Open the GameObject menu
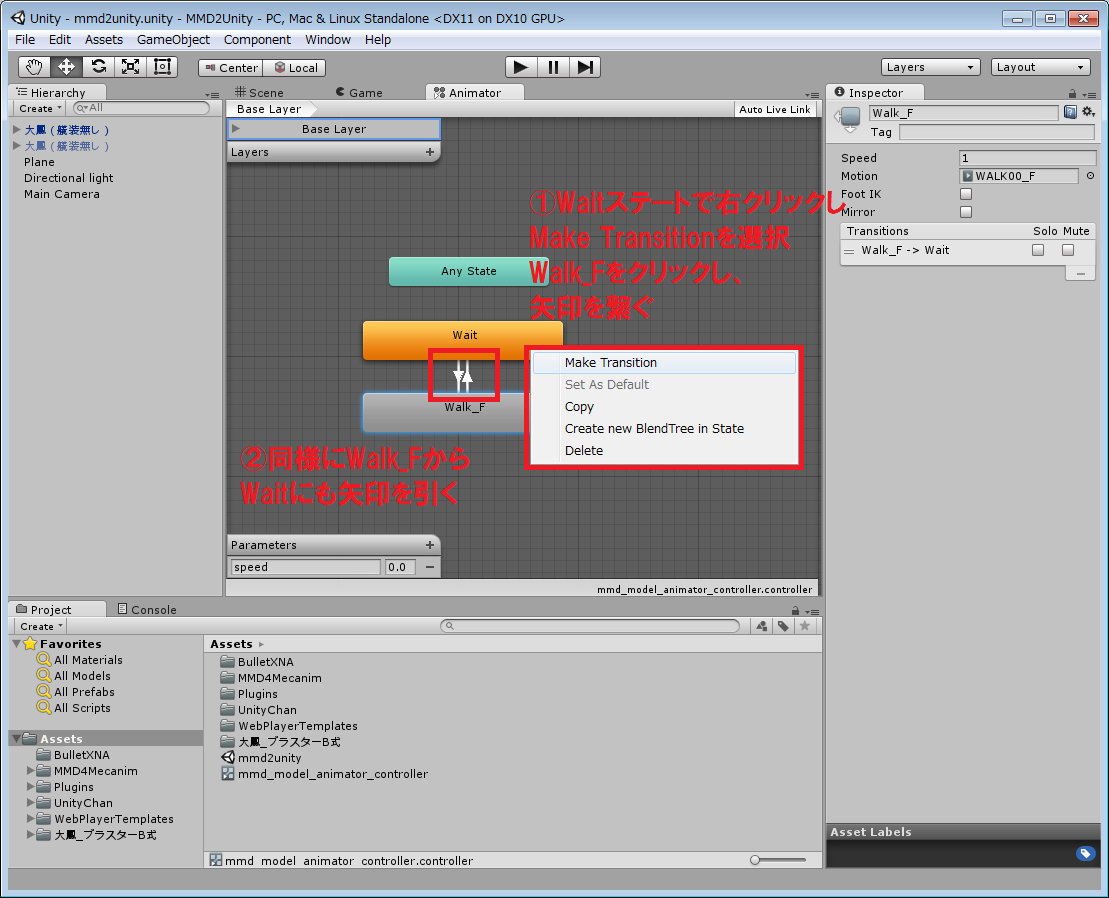 click(173, 40)
